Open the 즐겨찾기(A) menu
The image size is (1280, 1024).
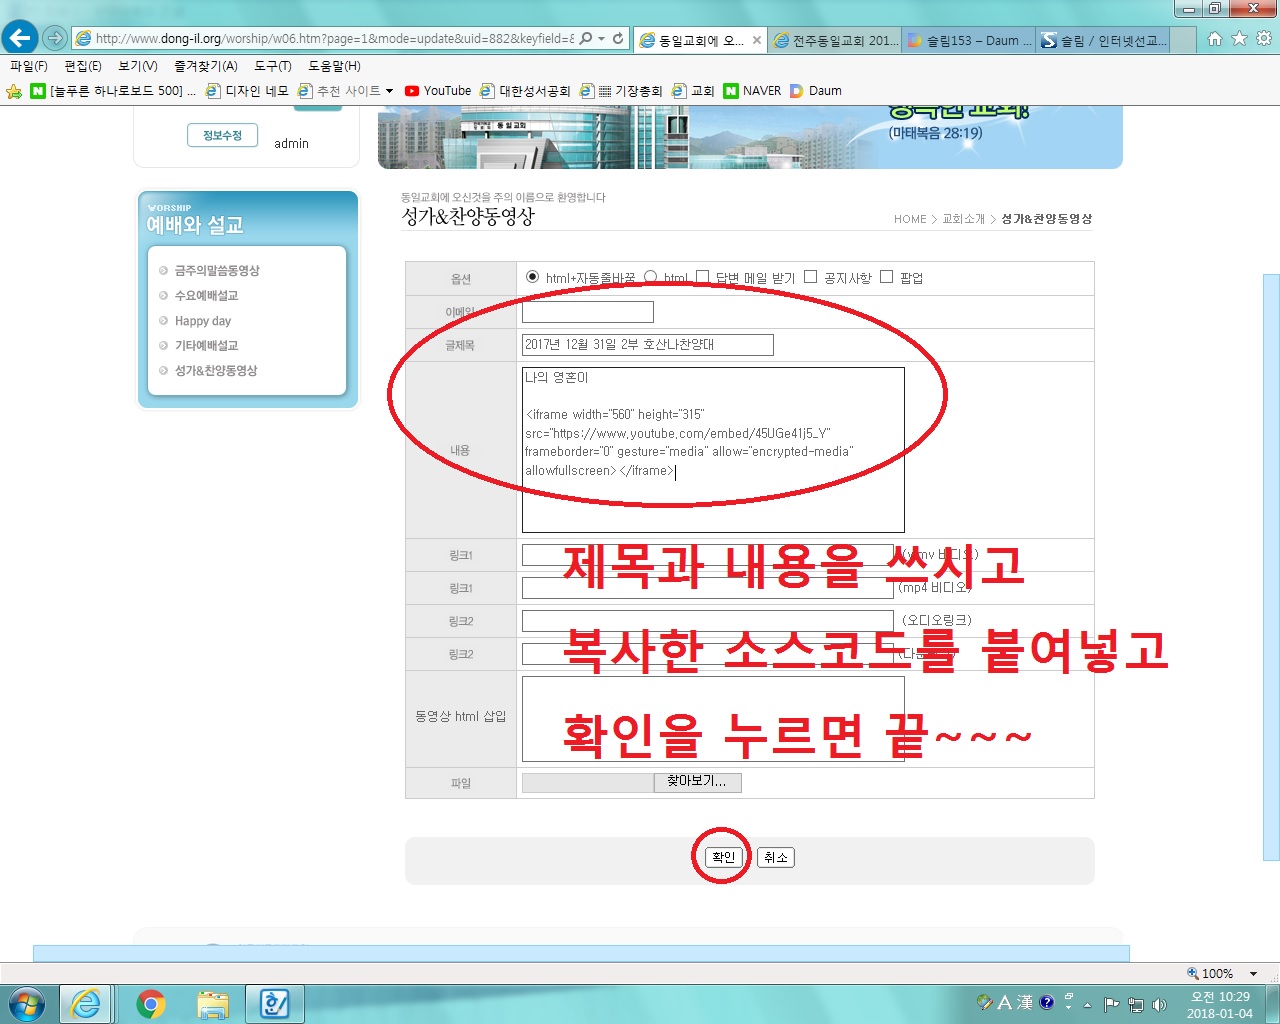point(205,66)
